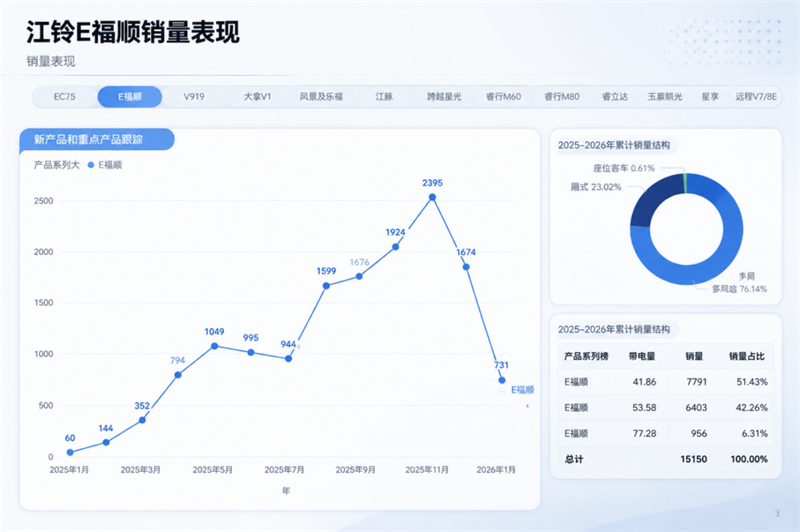This screenshot has width=800, height=532.
Task: Click the 销量占比 column header
Action: coord(746,357)
